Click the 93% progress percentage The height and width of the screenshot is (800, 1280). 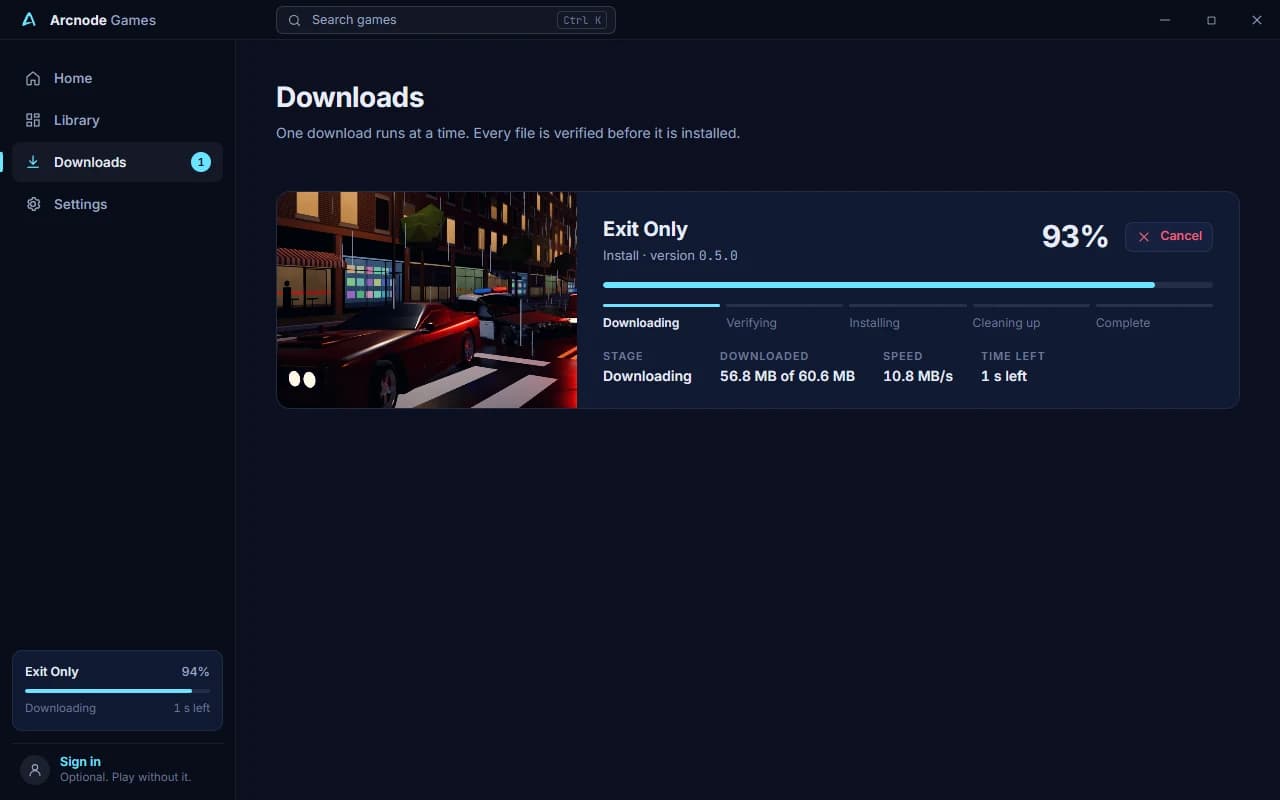(1075, 236)
